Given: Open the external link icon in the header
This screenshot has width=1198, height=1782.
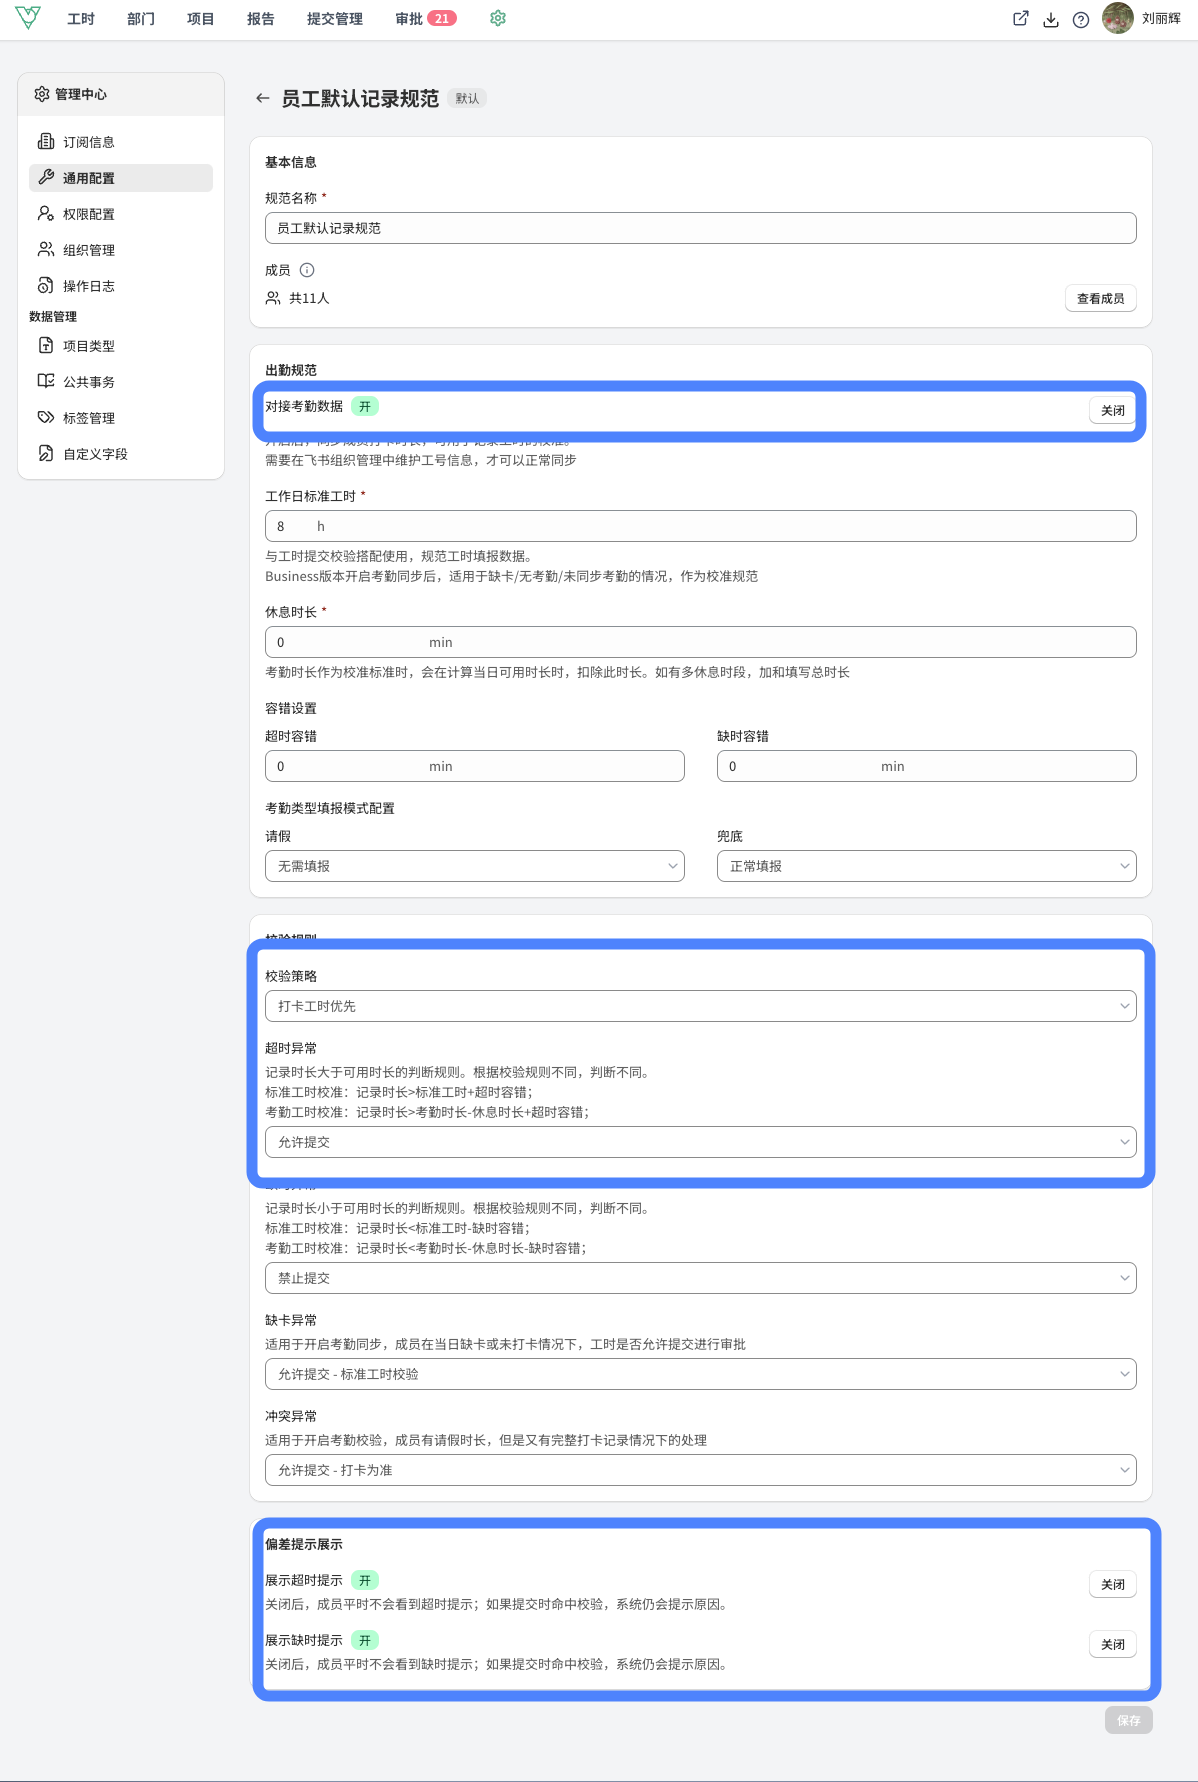Looking at the screenshot, I should click(1021, 18).
